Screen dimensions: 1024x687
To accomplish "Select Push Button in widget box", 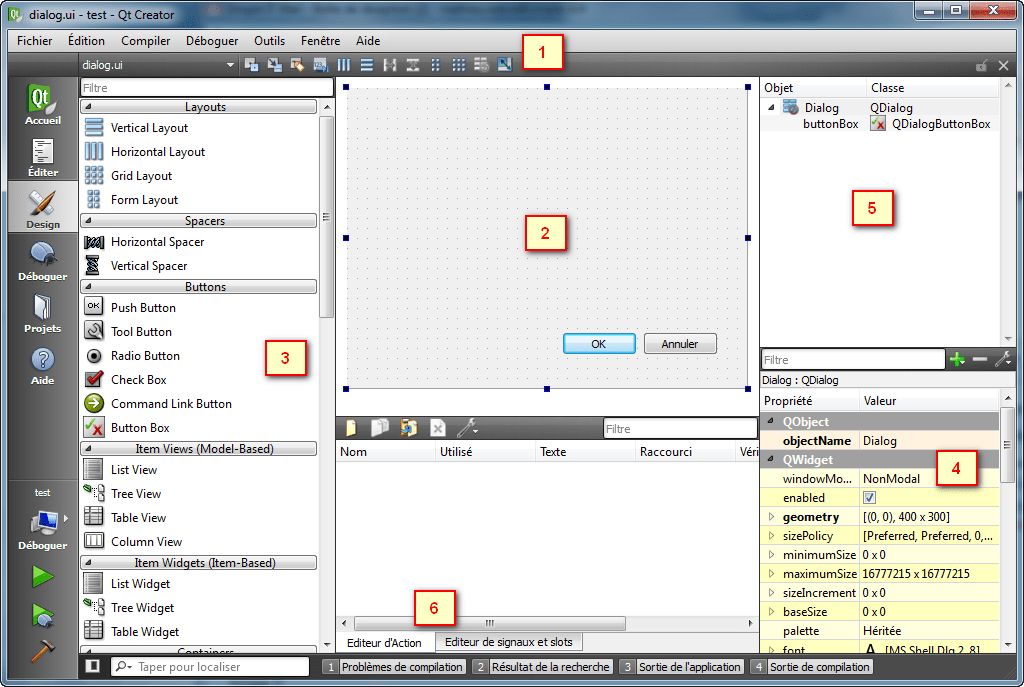I will 143,308.
